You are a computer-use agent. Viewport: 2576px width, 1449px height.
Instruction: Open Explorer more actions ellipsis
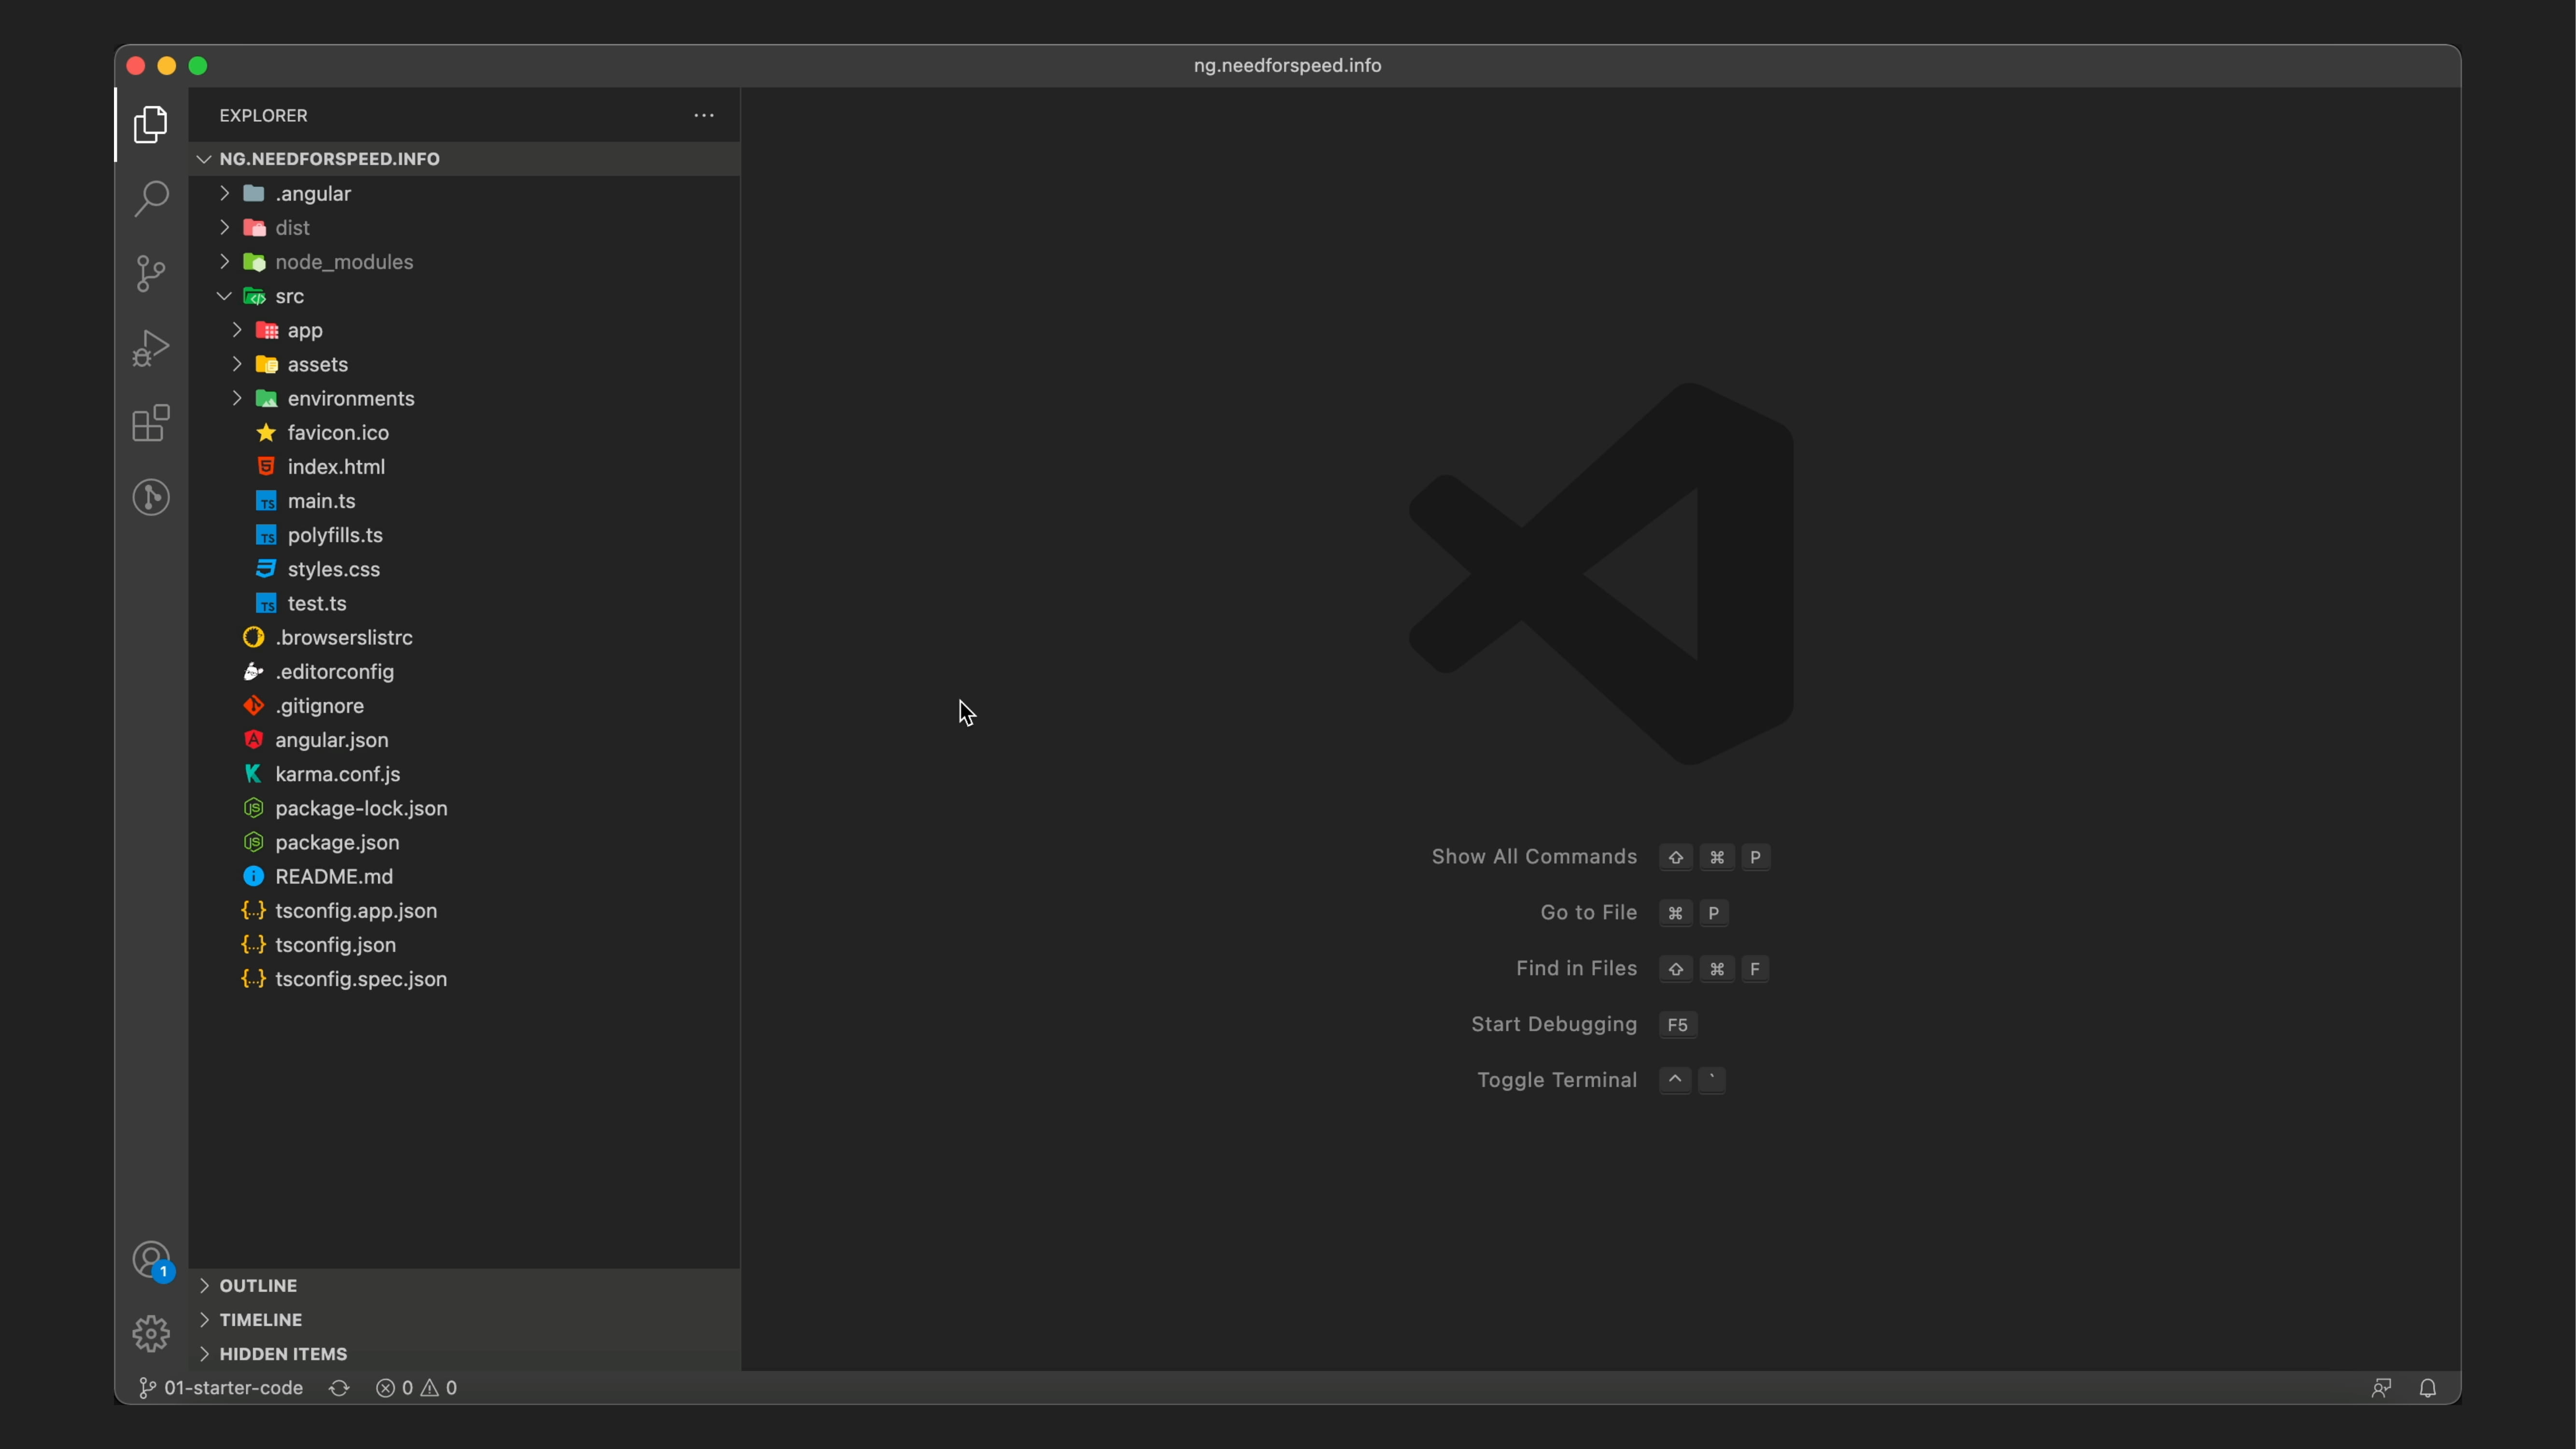tap(704, 116)
